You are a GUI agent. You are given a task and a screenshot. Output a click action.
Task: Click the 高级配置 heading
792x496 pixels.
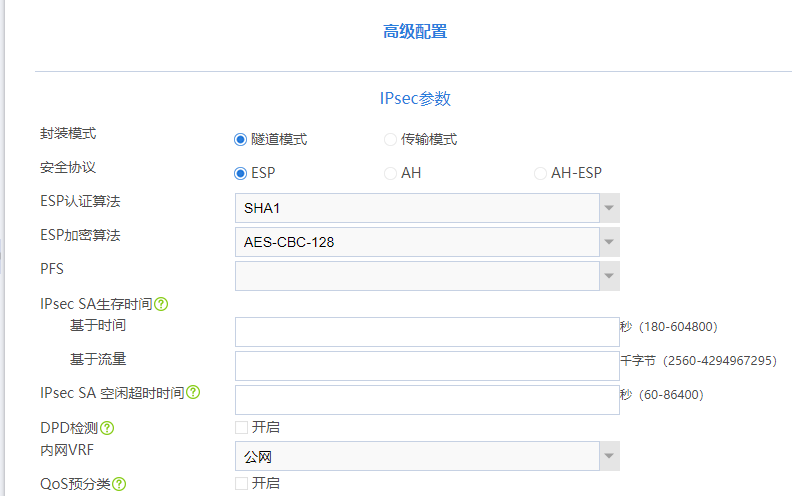tap(415, 32)
